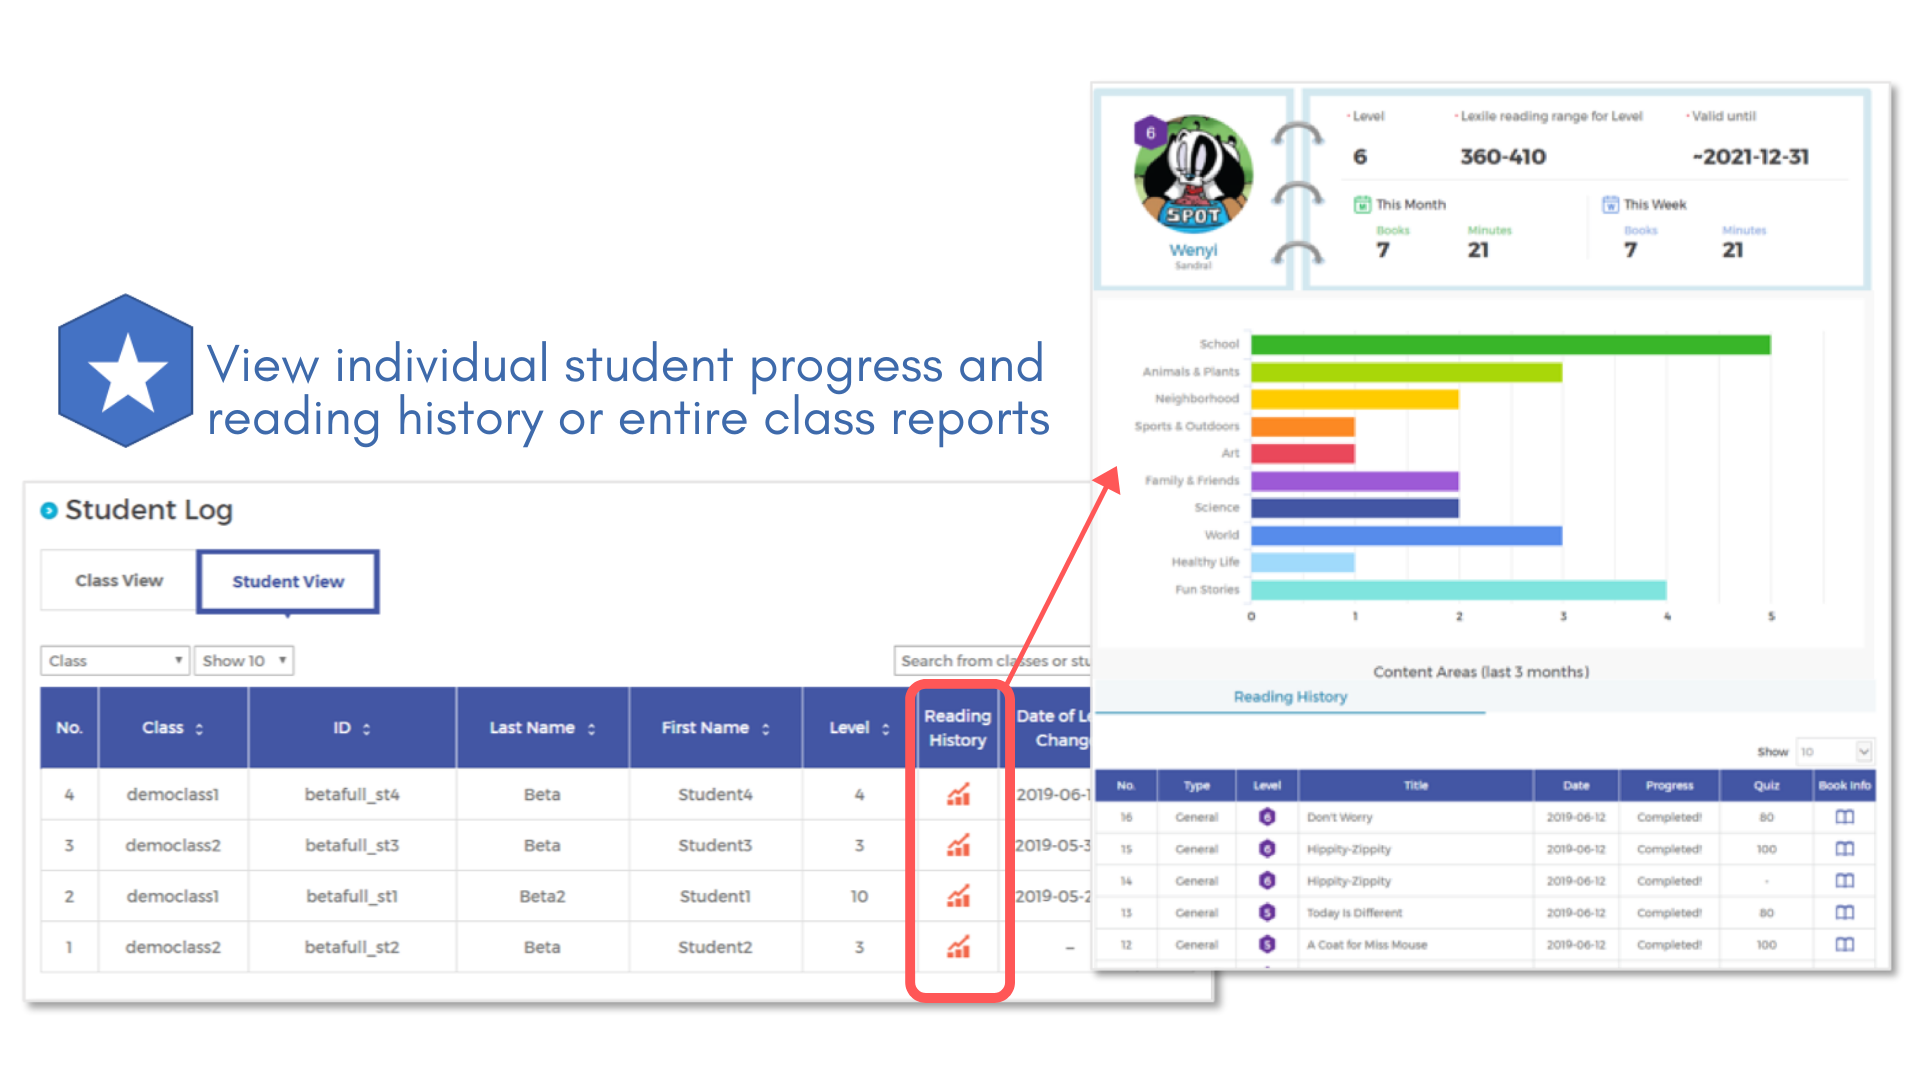Expand the Class filter dropdown
Image resolution: width=1920 pixels, height=1080 pixels.
[115, 661]
